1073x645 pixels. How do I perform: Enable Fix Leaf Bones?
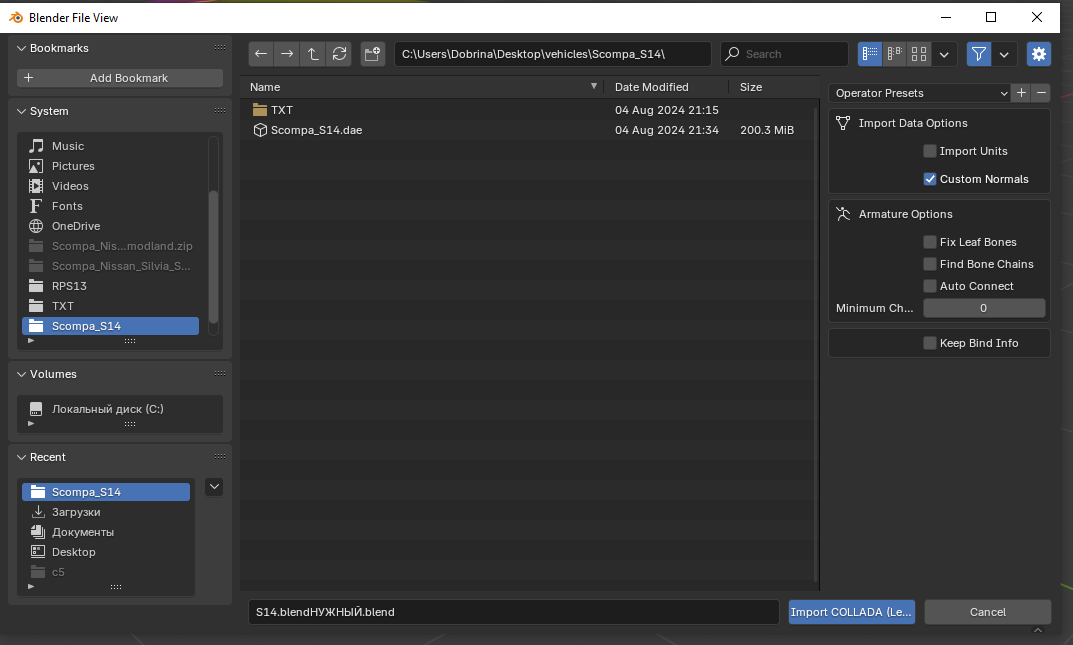point(929,242)
